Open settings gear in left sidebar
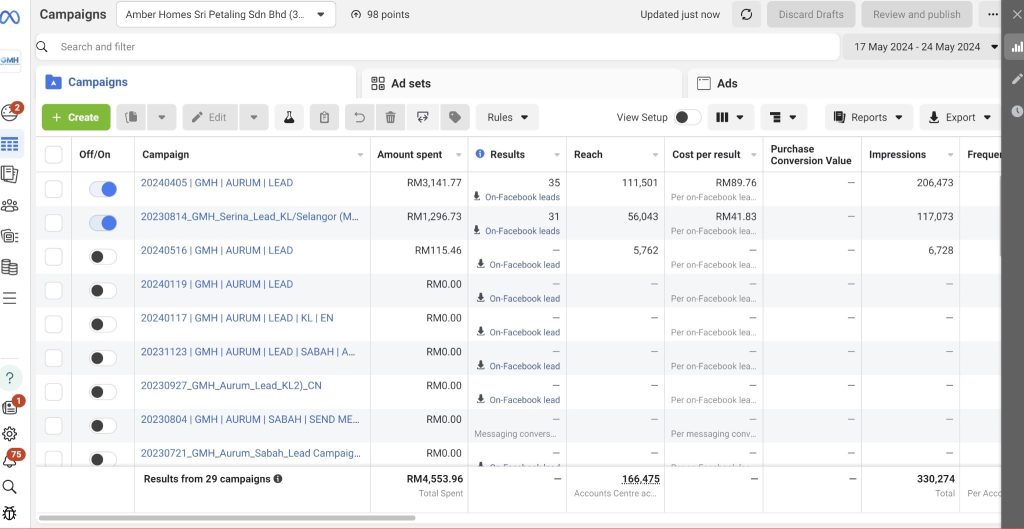The width and height of the screenshot is (1024, 529). coord(10,433)
